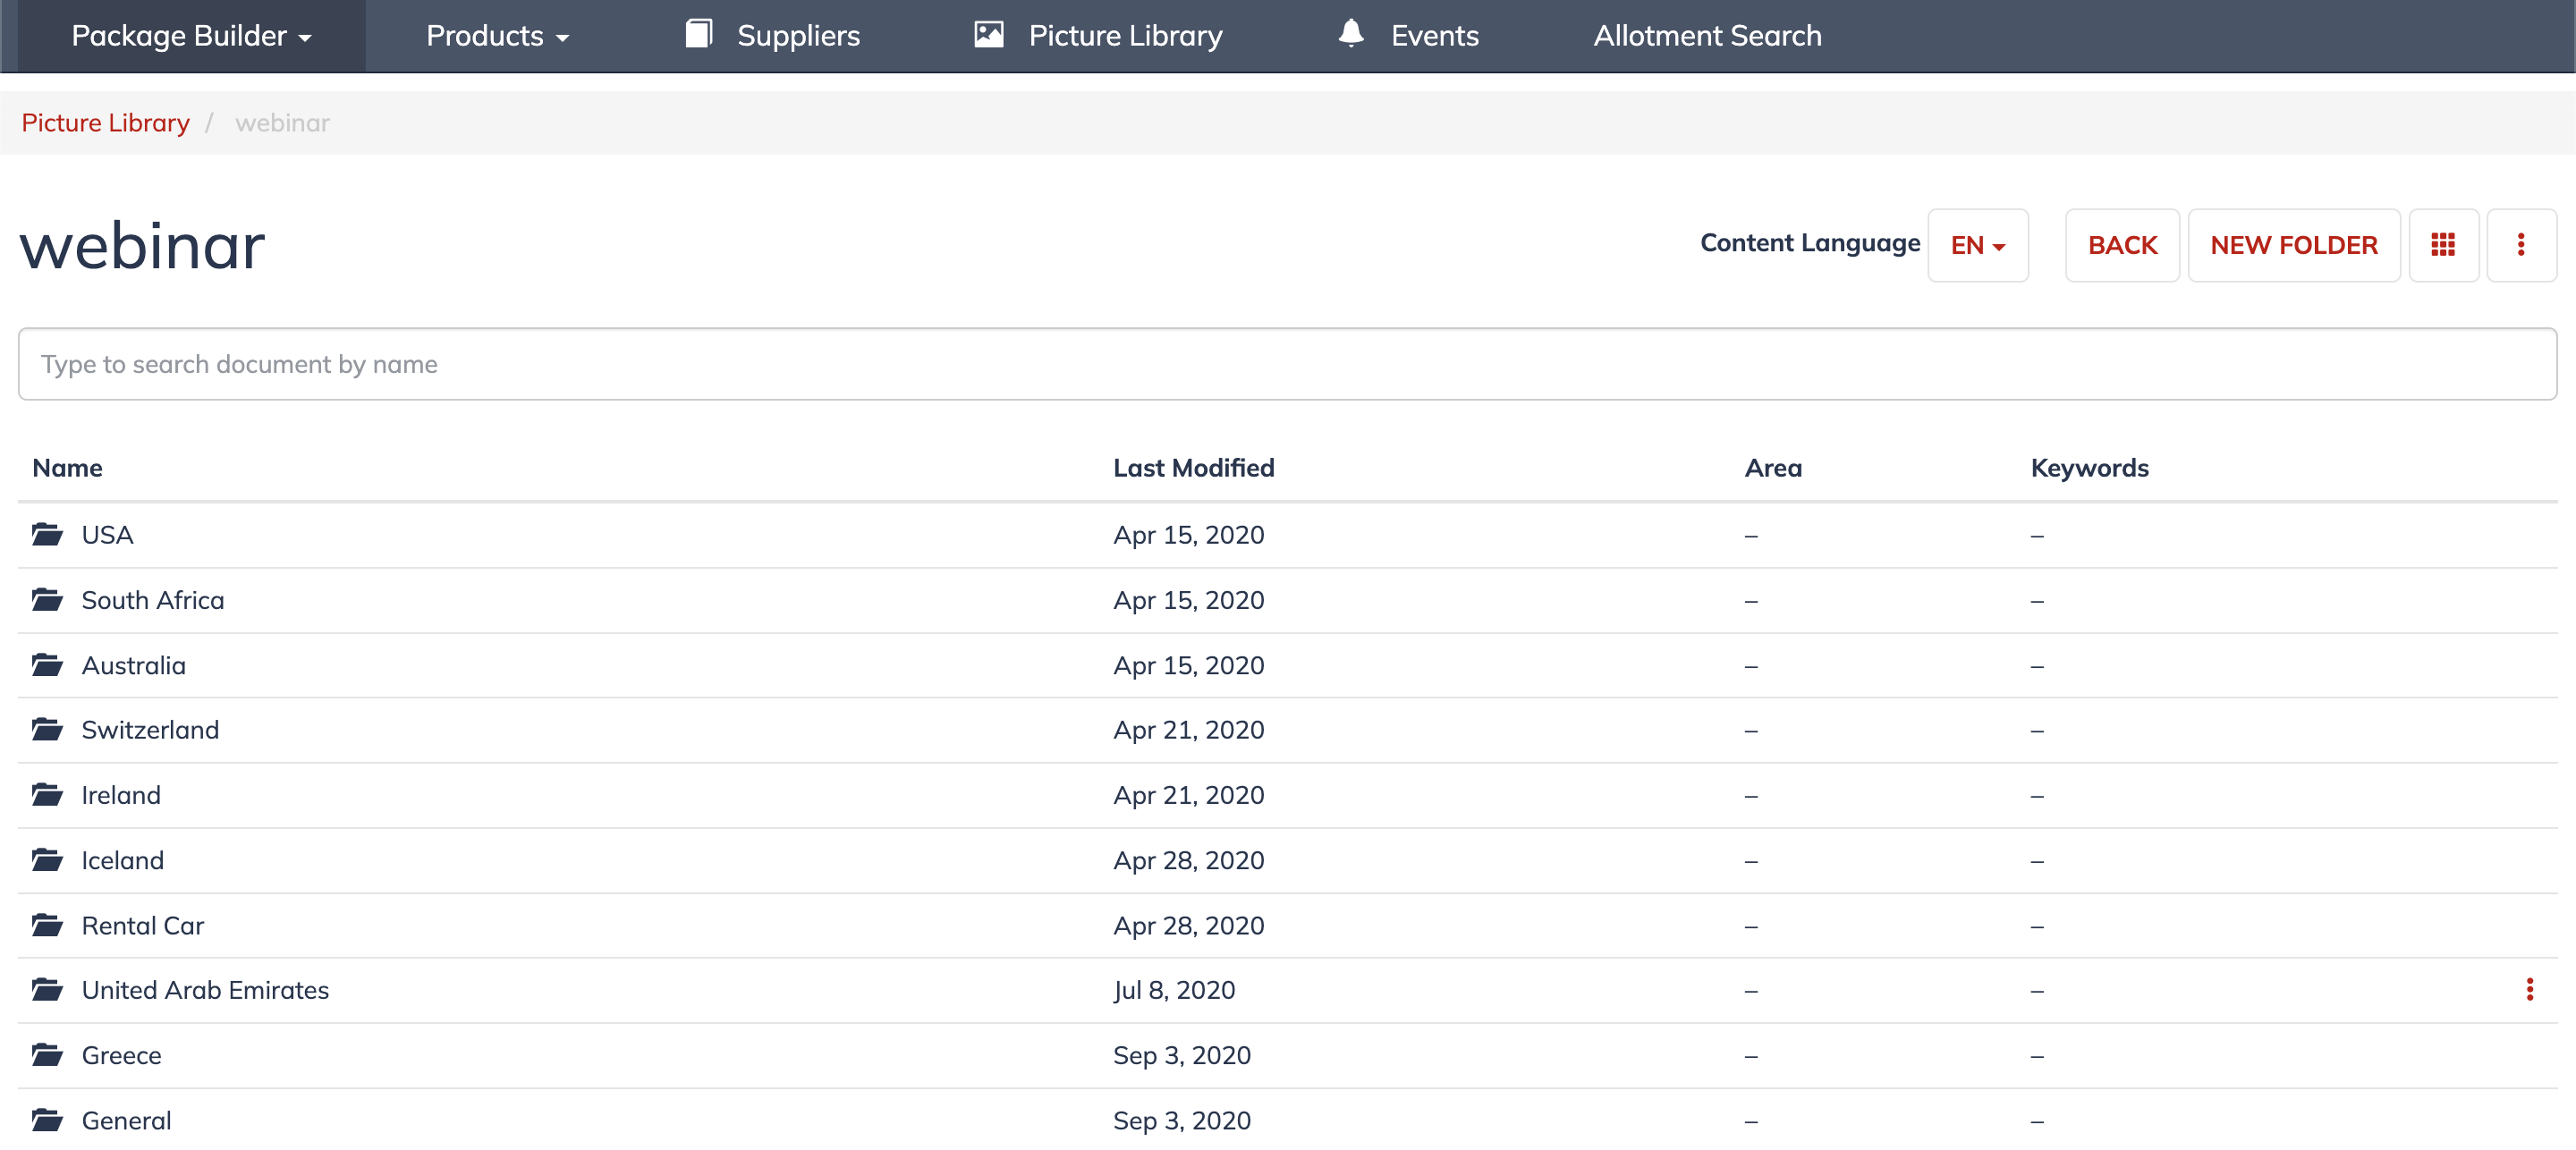Click the Picture Library image icon in the nav
Screen dimensions: 2576x1150
988,34
